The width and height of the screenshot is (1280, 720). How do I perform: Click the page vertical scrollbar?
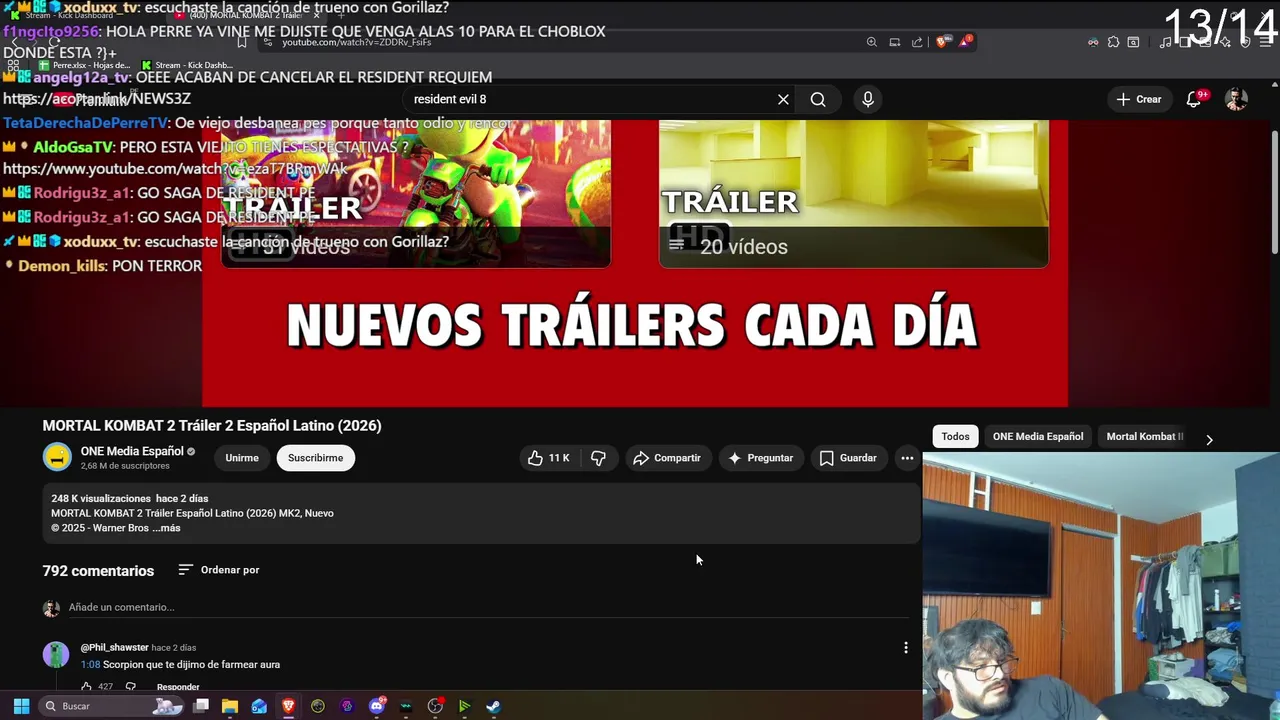click(x=1274, y=190)
